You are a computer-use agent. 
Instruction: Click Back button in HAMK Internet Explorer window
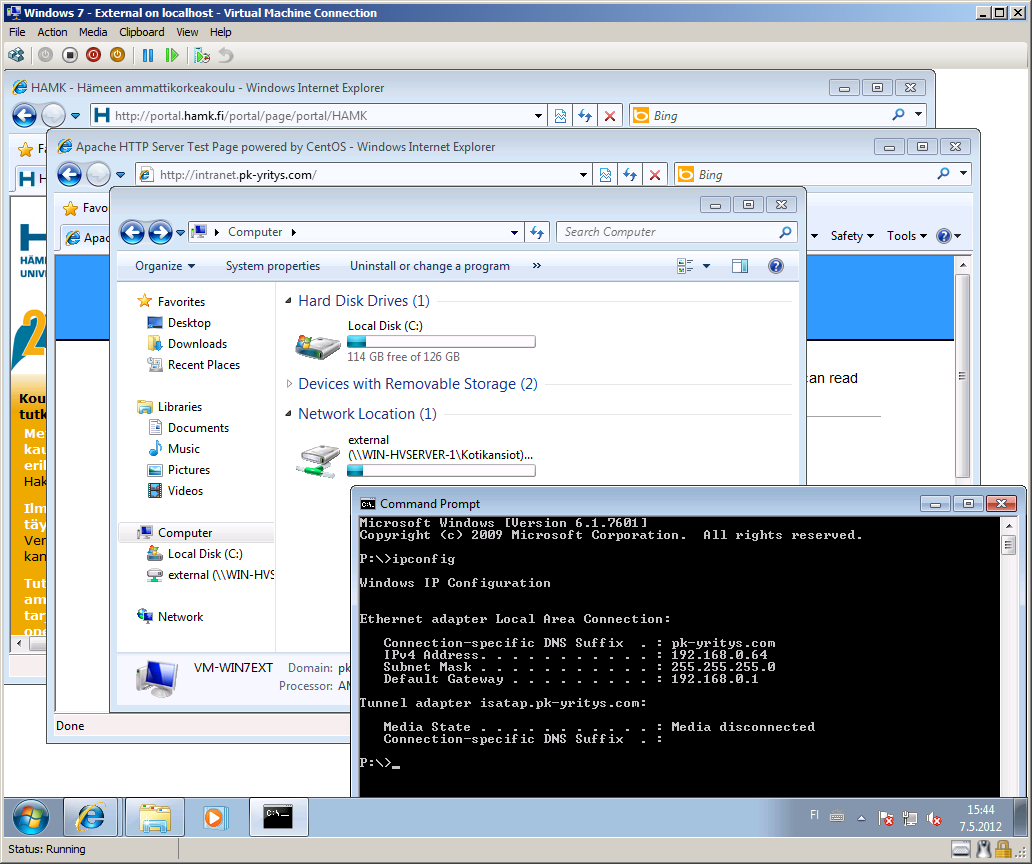coord(24,116)
